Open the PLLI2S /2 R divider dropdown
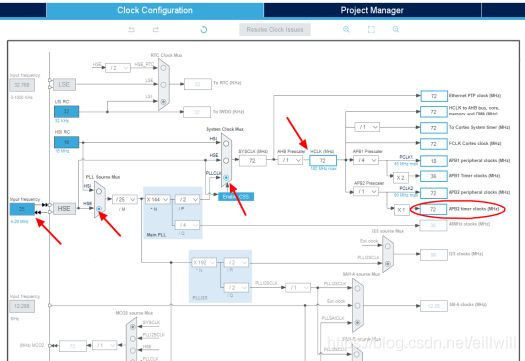 pos(236,263)
